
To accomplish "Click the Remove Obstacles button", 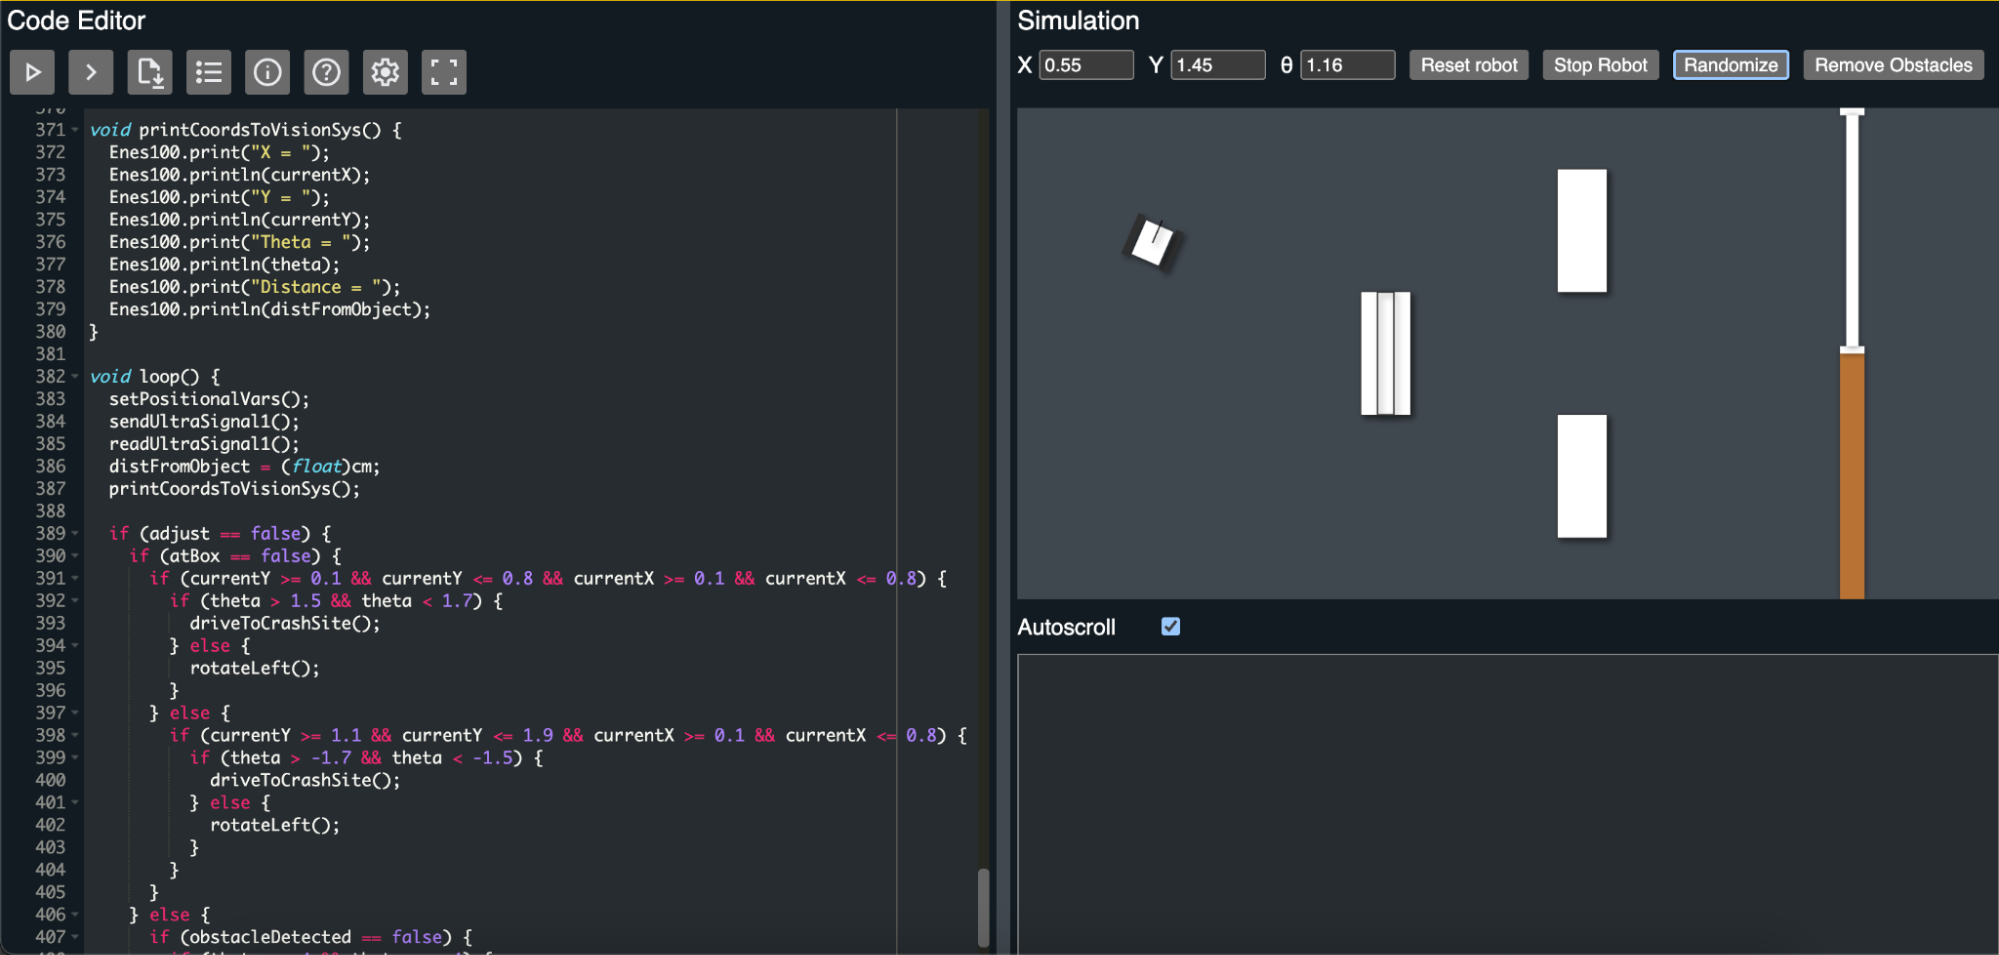I will 1893,65.
